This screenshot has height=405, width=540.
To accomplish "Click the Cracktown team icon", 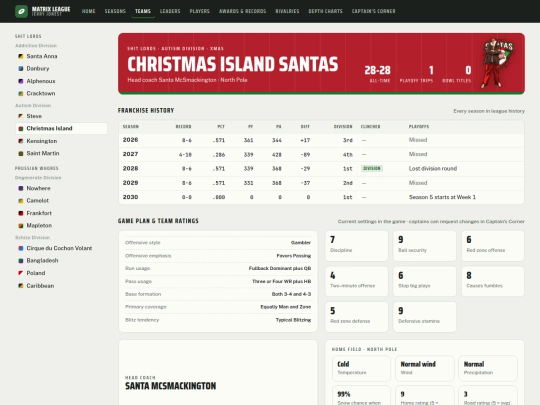I will (x=21, y=93).
